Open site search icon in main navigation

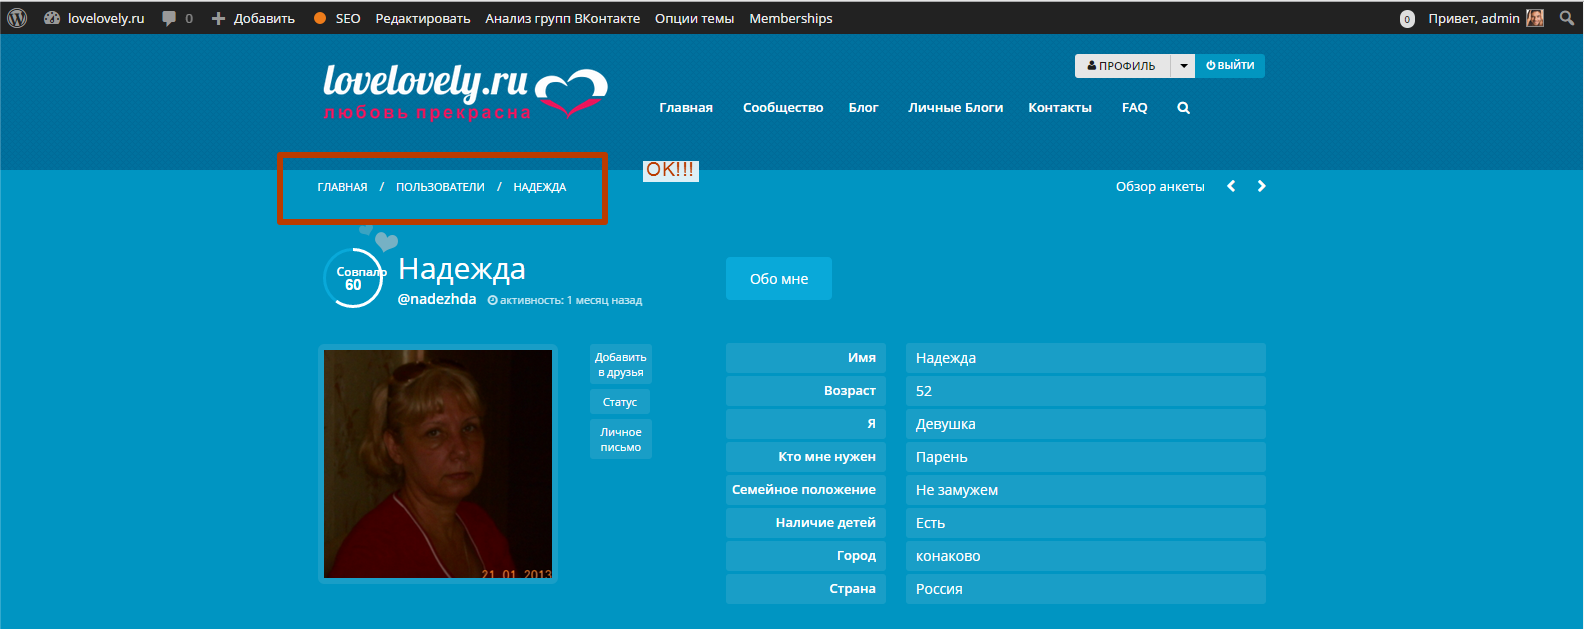coord(1183,108)
